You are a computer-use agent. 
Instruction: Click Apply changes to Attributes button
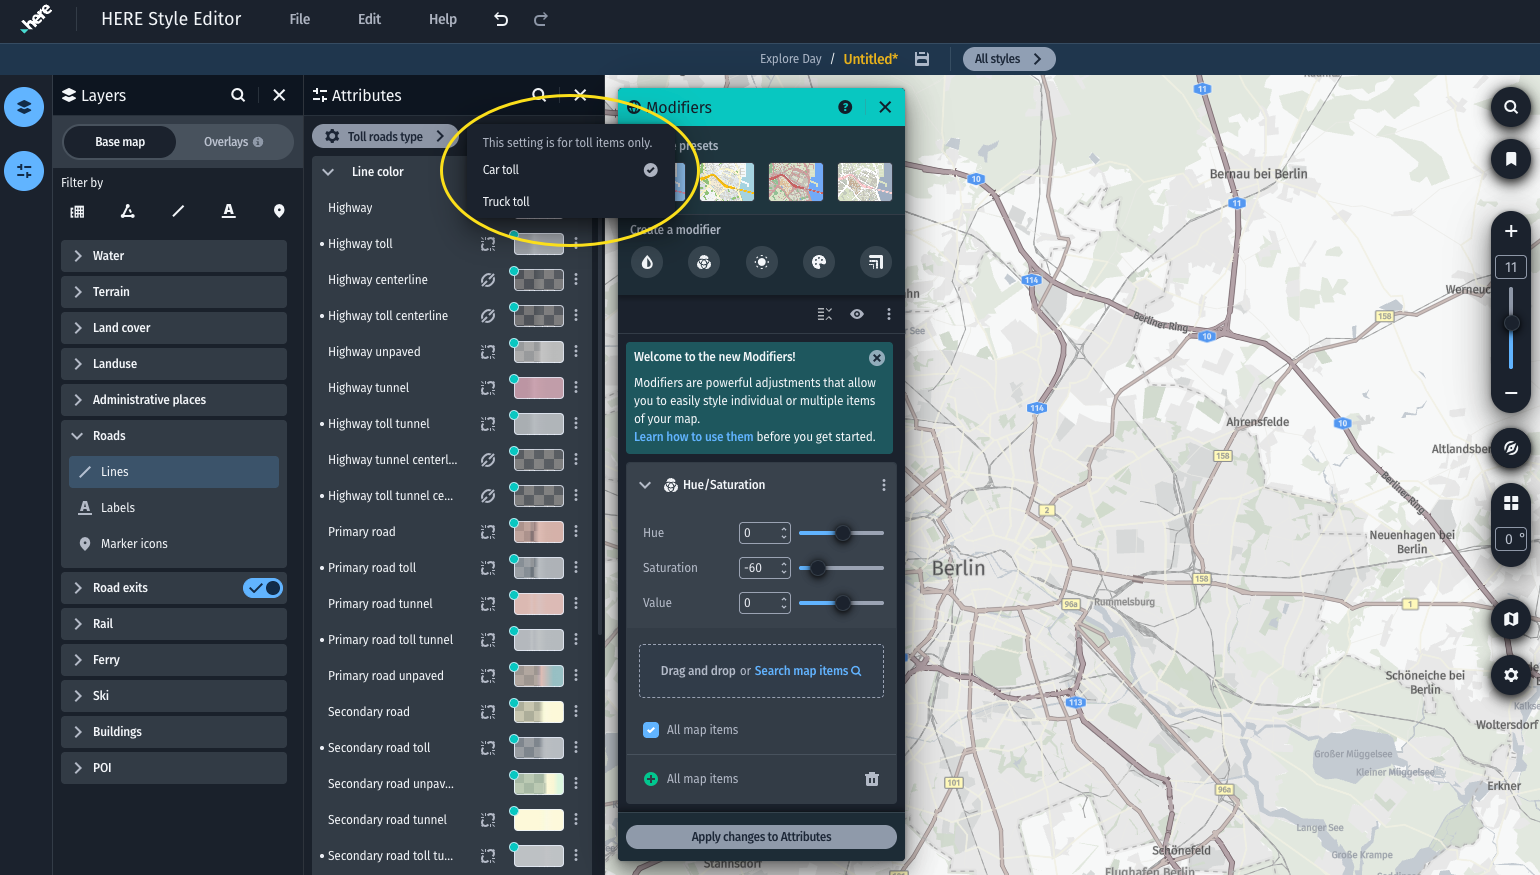point(761,837)
